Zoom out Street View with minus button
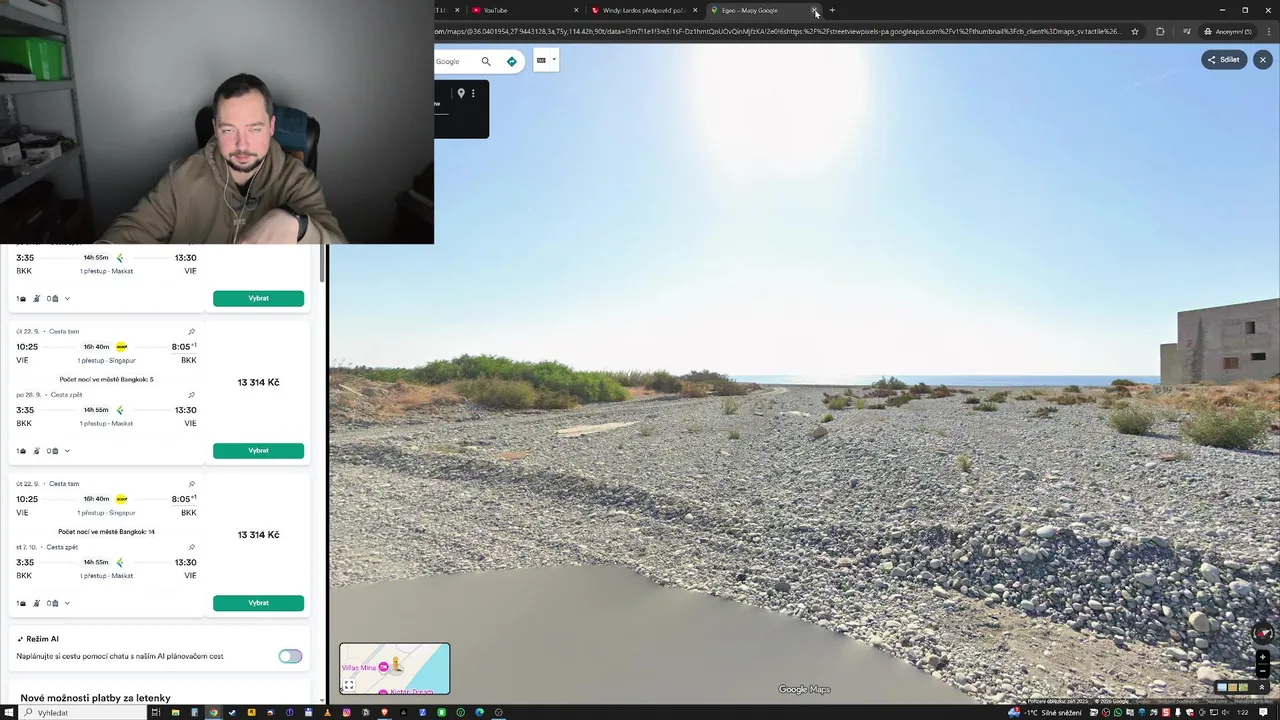The height and width of the screenshot is (720, 1280). tap(1262, 670)
